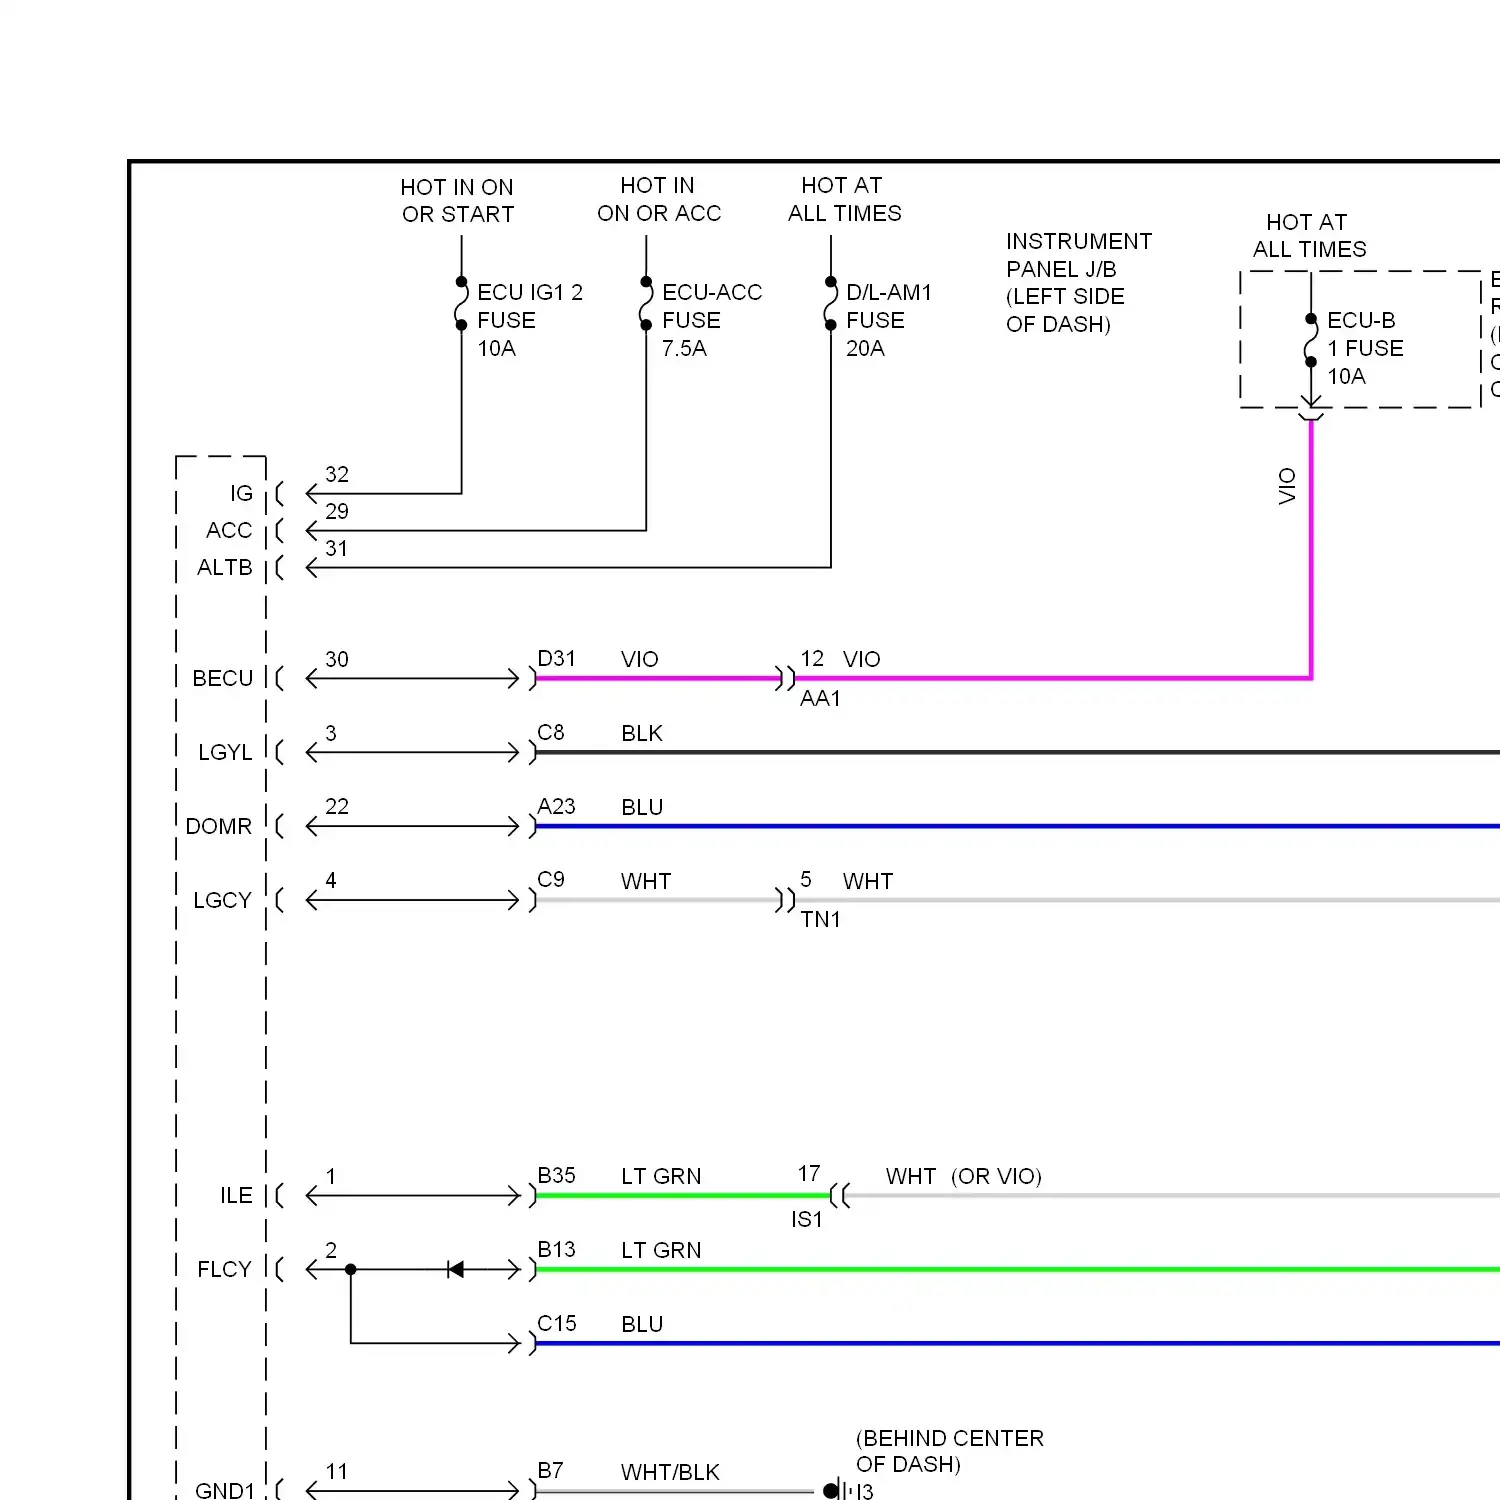
Task: Click the ILE terminal label
Action: tap(236, 1195)
